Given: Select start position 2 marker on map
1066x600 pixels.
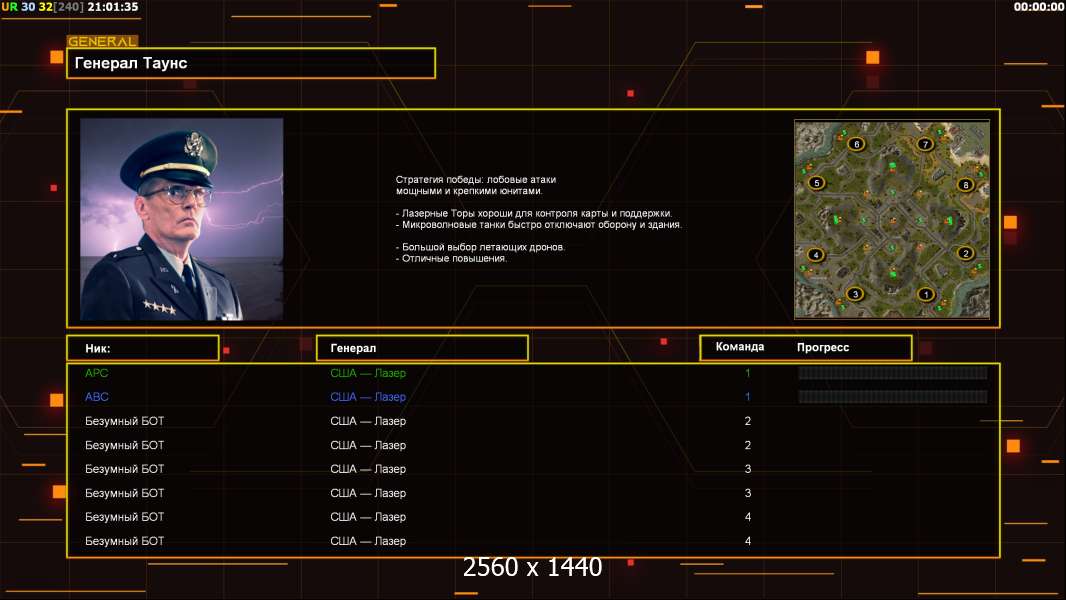Looking at the screenshot, I should pyautogui.click(x=966, y=253).
